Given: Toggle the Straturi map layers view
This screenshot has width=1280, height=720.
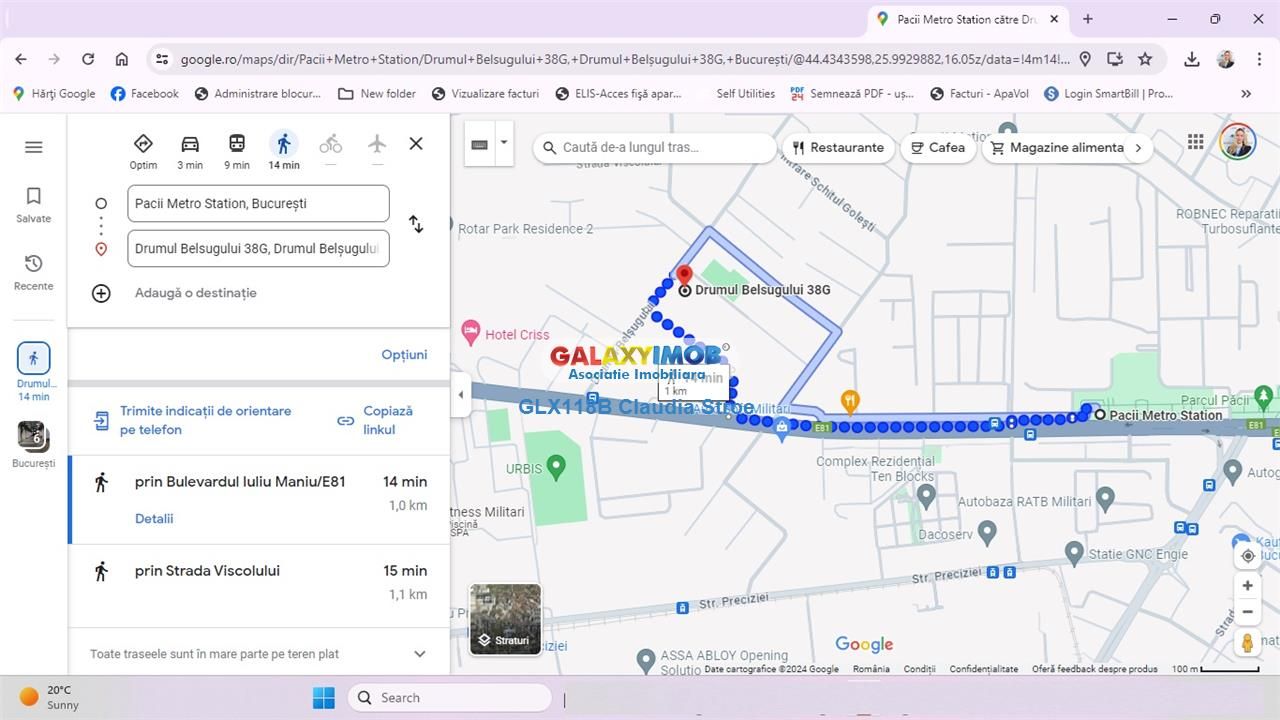Looking at the screenshot, I should (505, 620).
